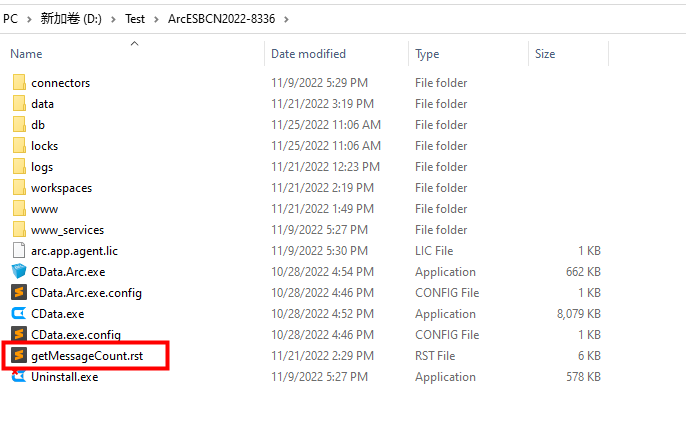
Task: Go to the 新加卷 (D:) drive breadcrumb
Action: point(71,19)
